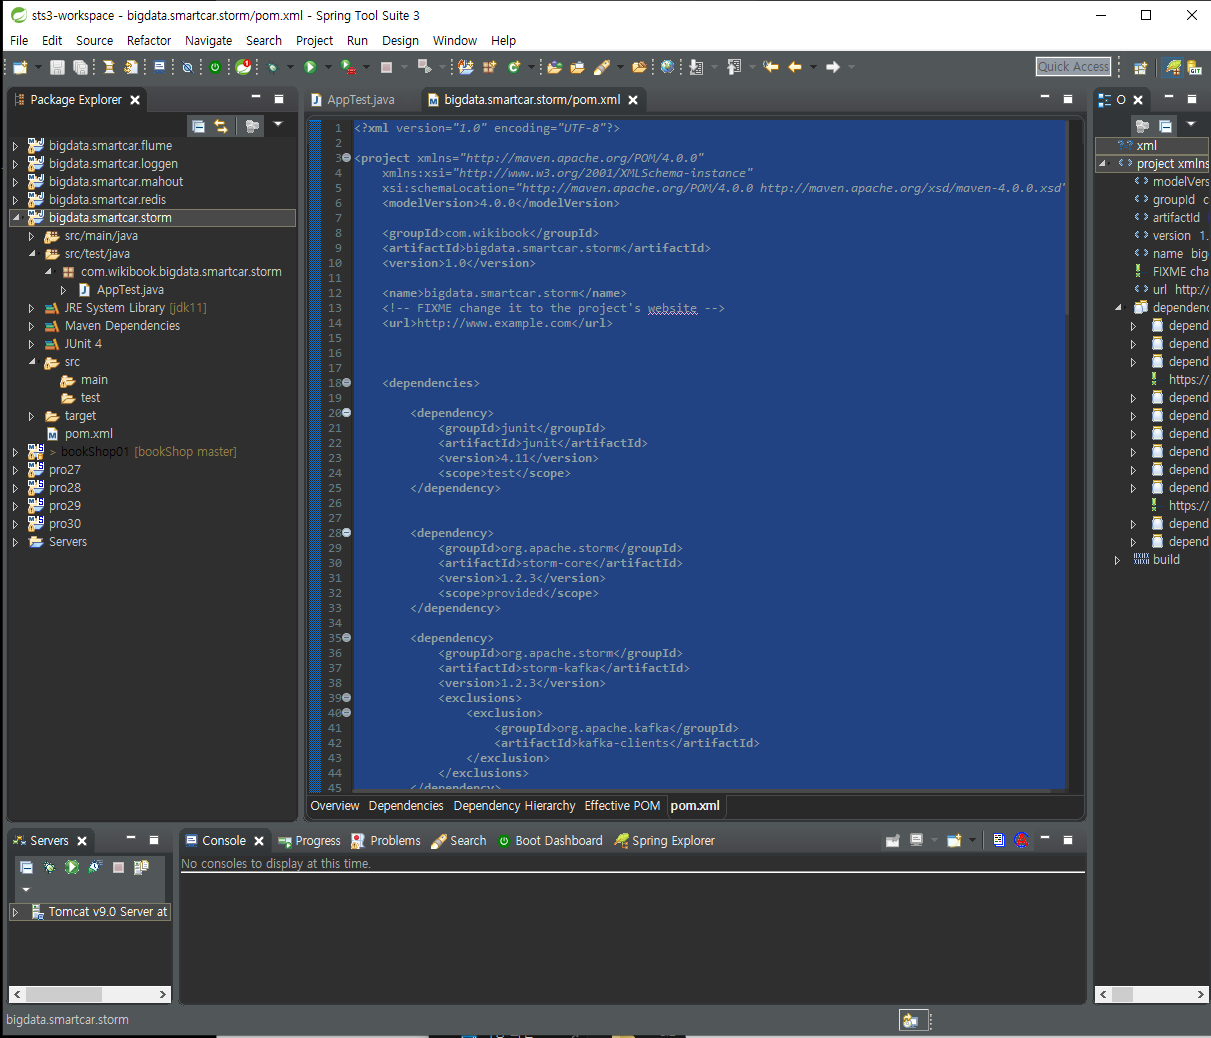Expand the target folder
This screenshot has width=1211, height=1038.
coord(31,416)
